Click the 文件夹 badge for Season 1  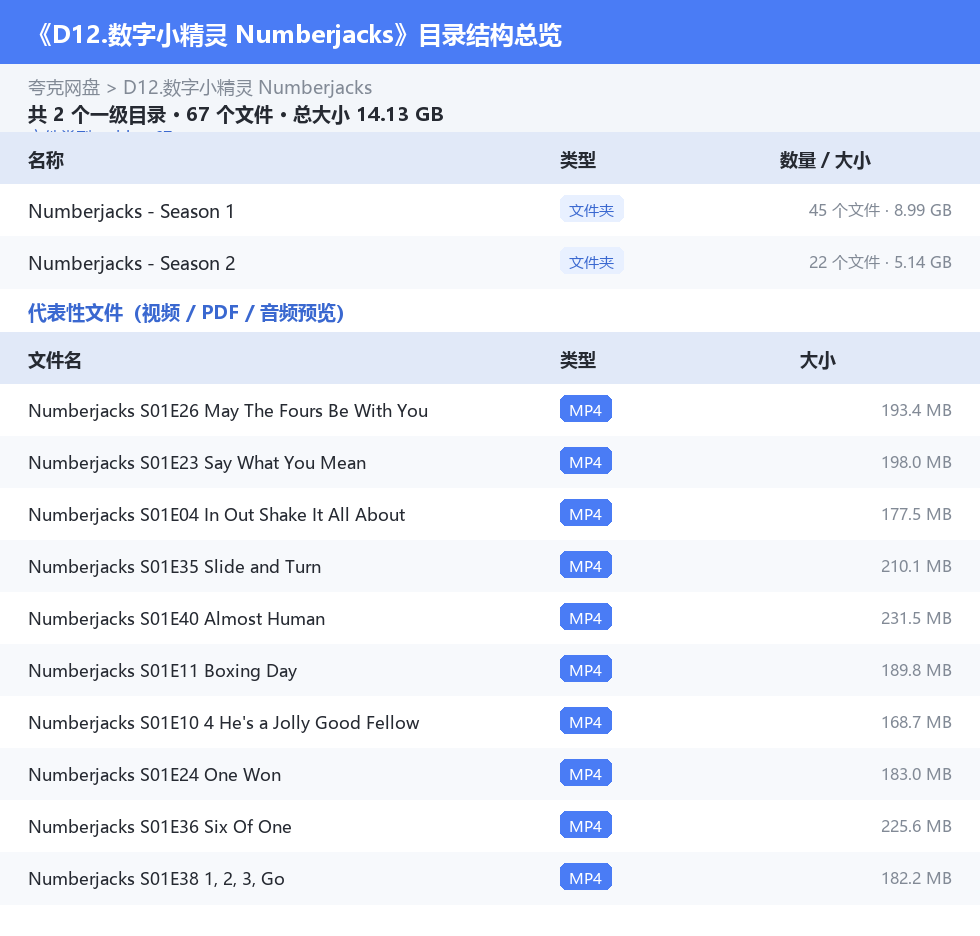coord(591,210)
